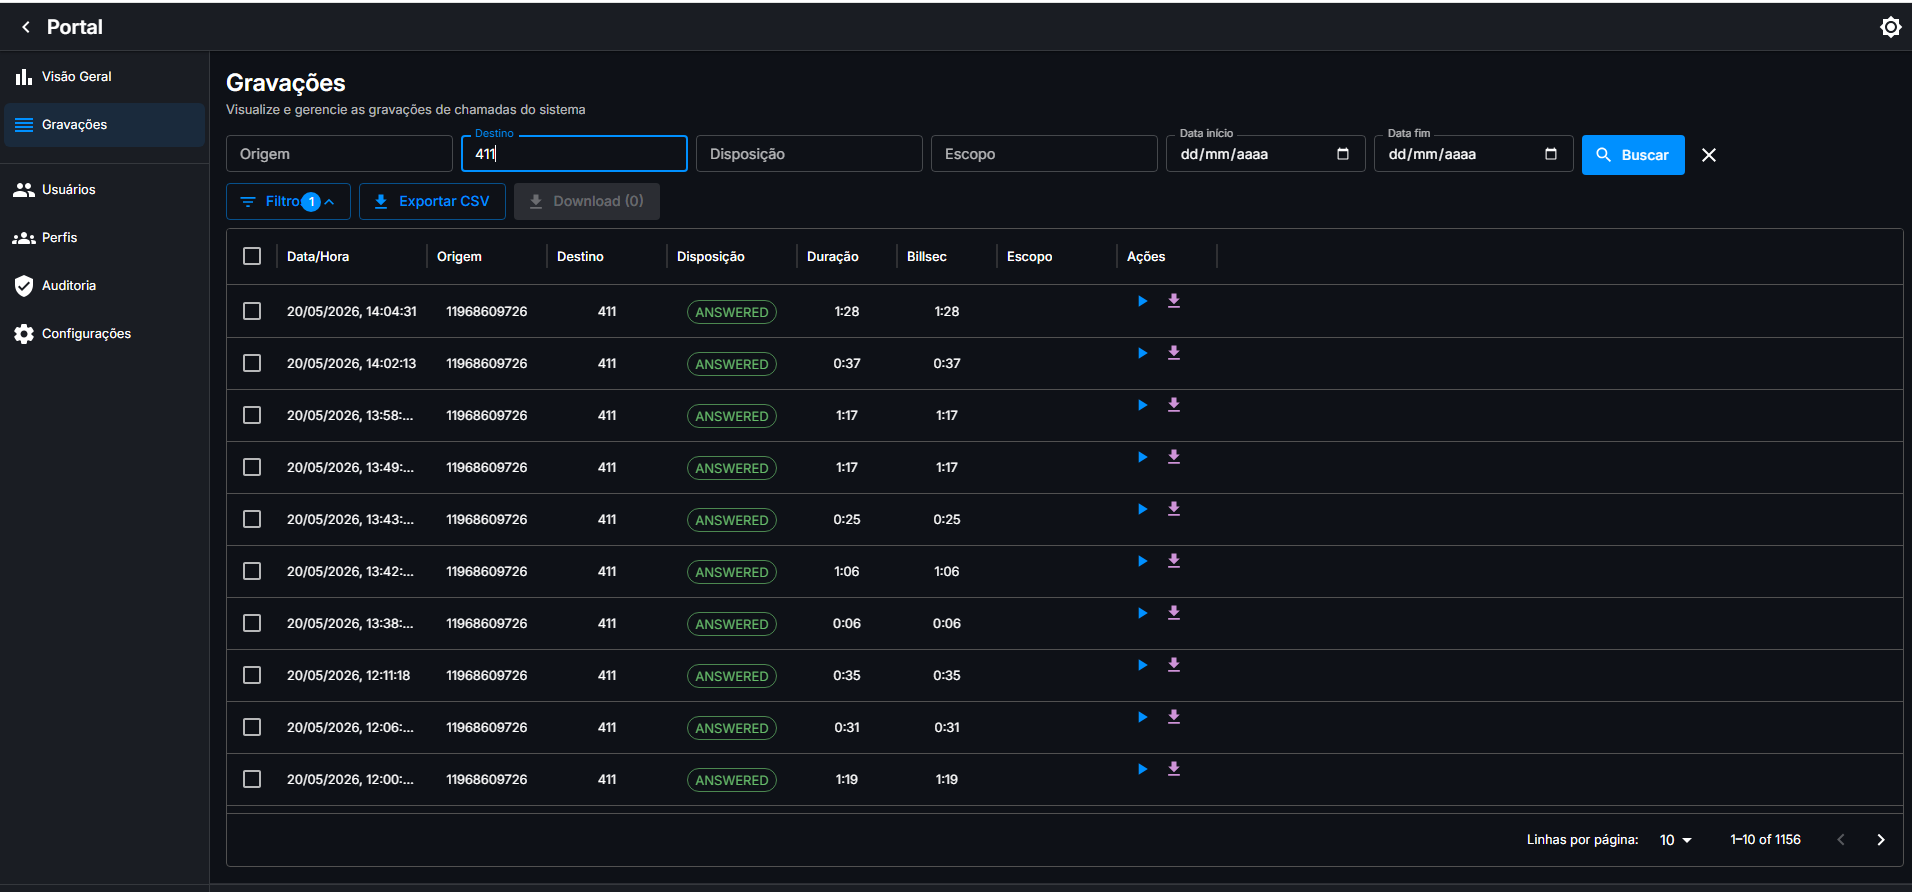Image resolution: width=1912 pixels, height=892 pixels.
Task: Click the Exportar CSV button
Action: point(432,201)
